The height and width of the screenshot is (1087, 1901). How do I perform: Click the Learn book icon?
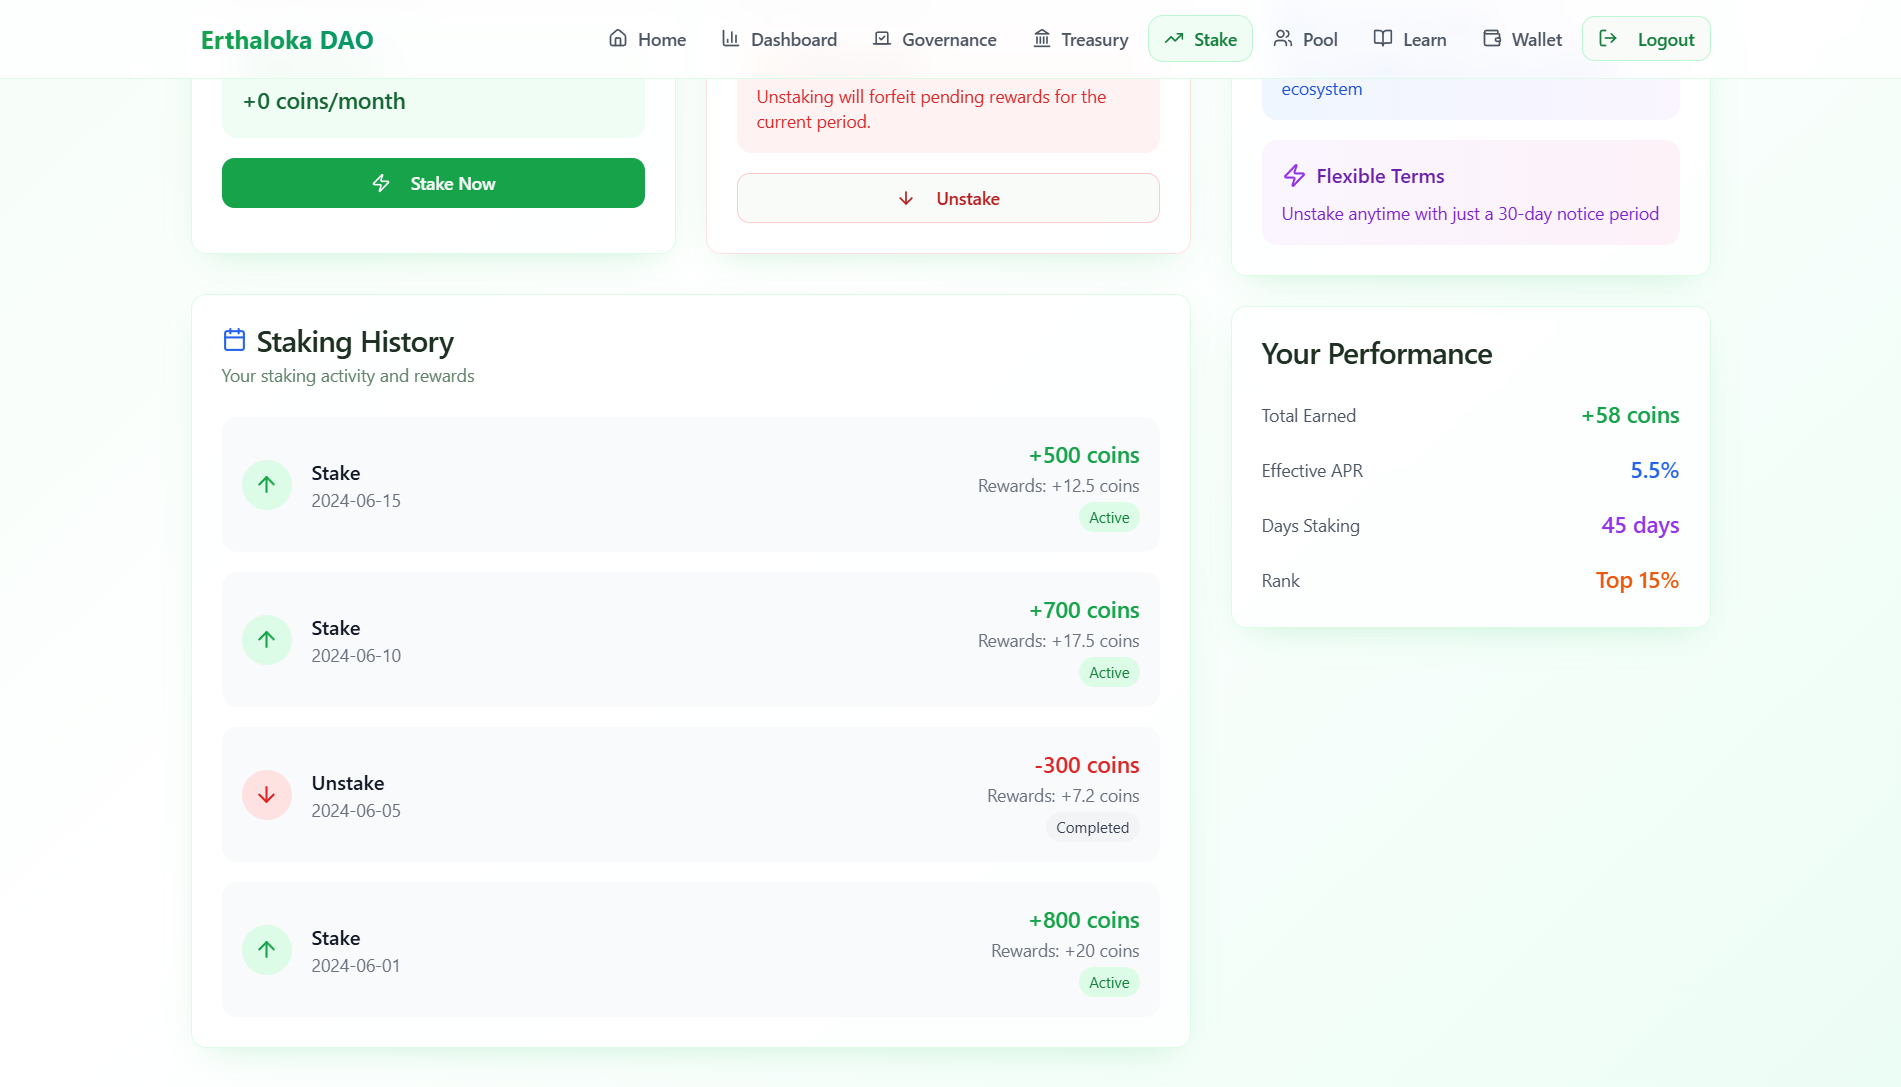[1383, 39]
